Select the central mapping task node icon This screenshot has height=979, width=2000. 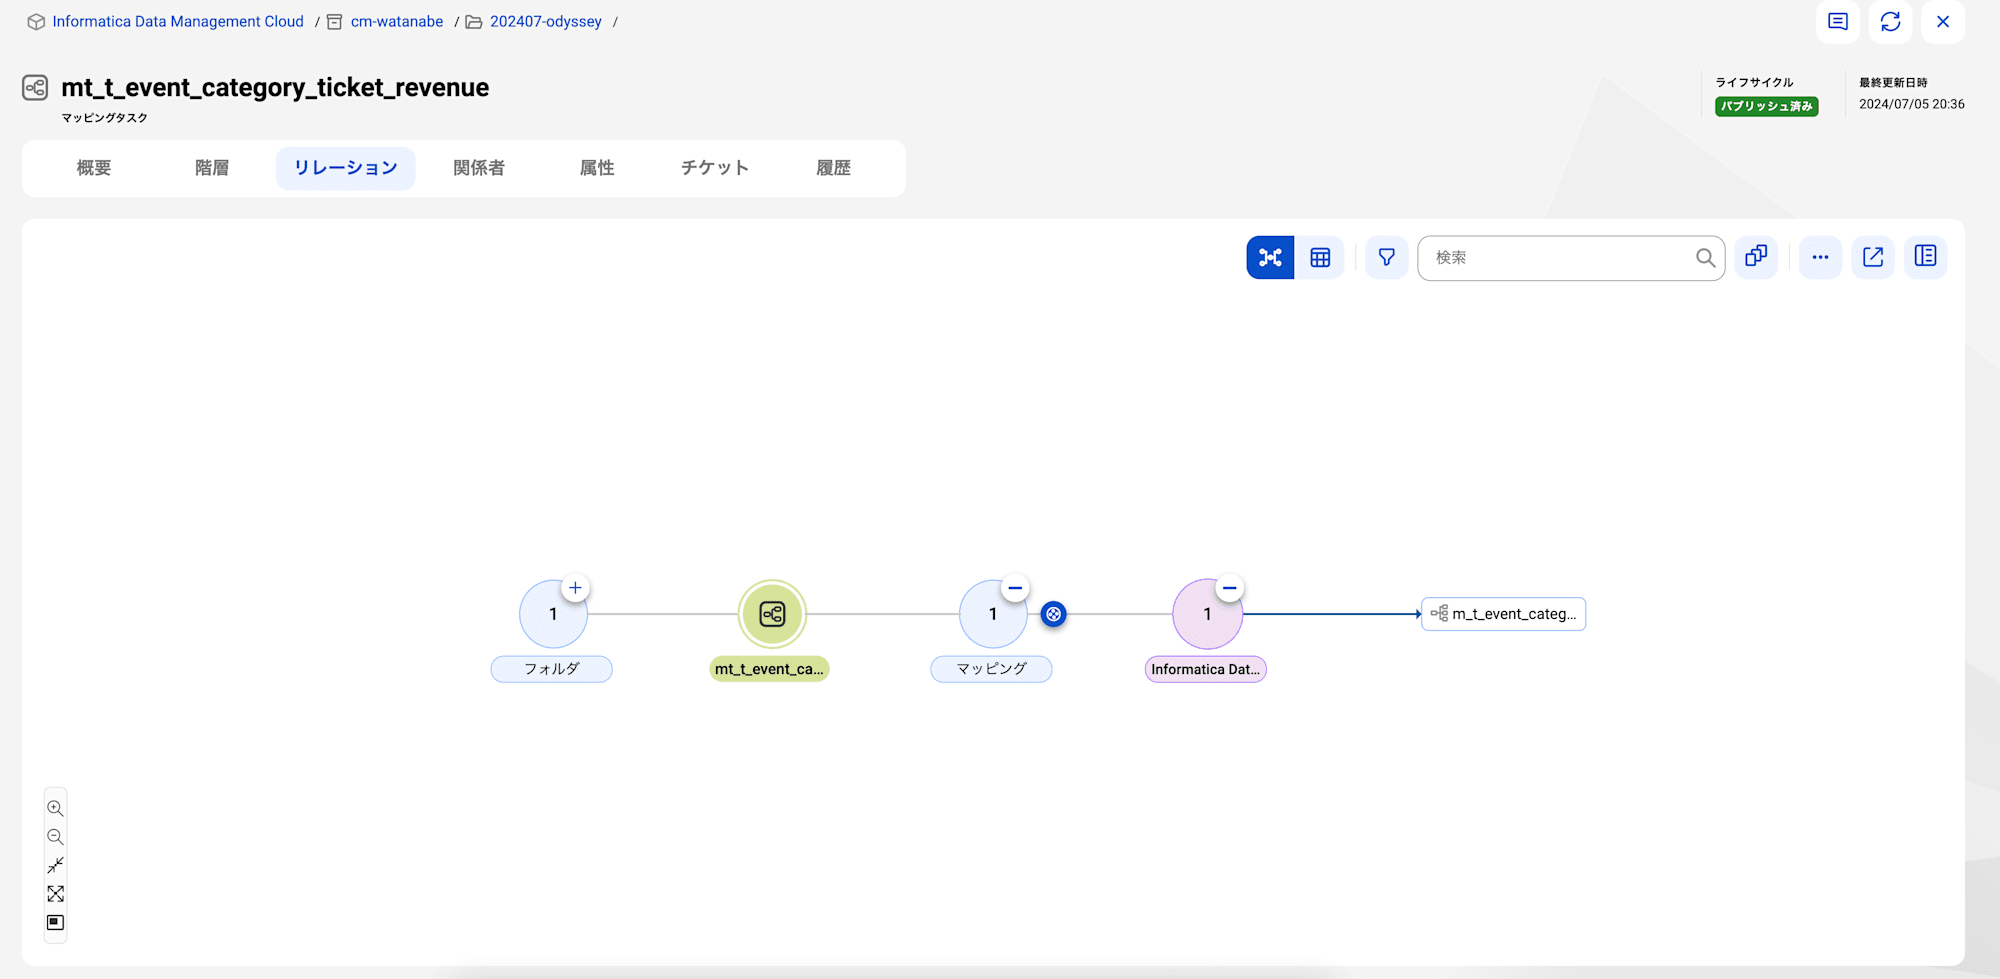772,614
